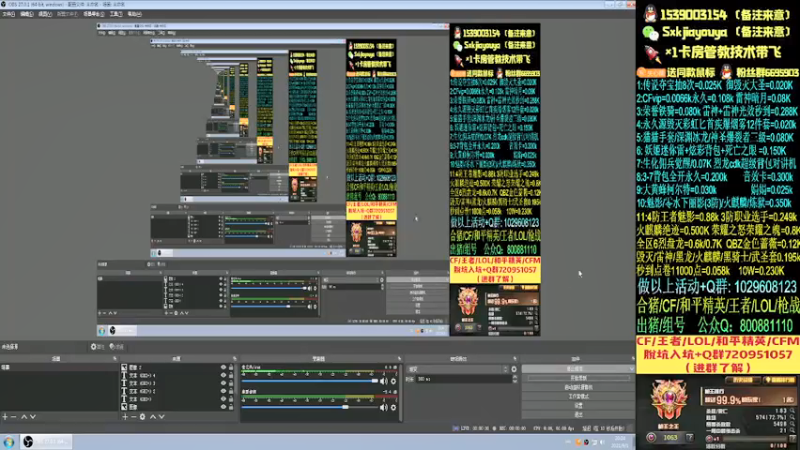Increase transition duration with the up stepper

click(514, 377)
